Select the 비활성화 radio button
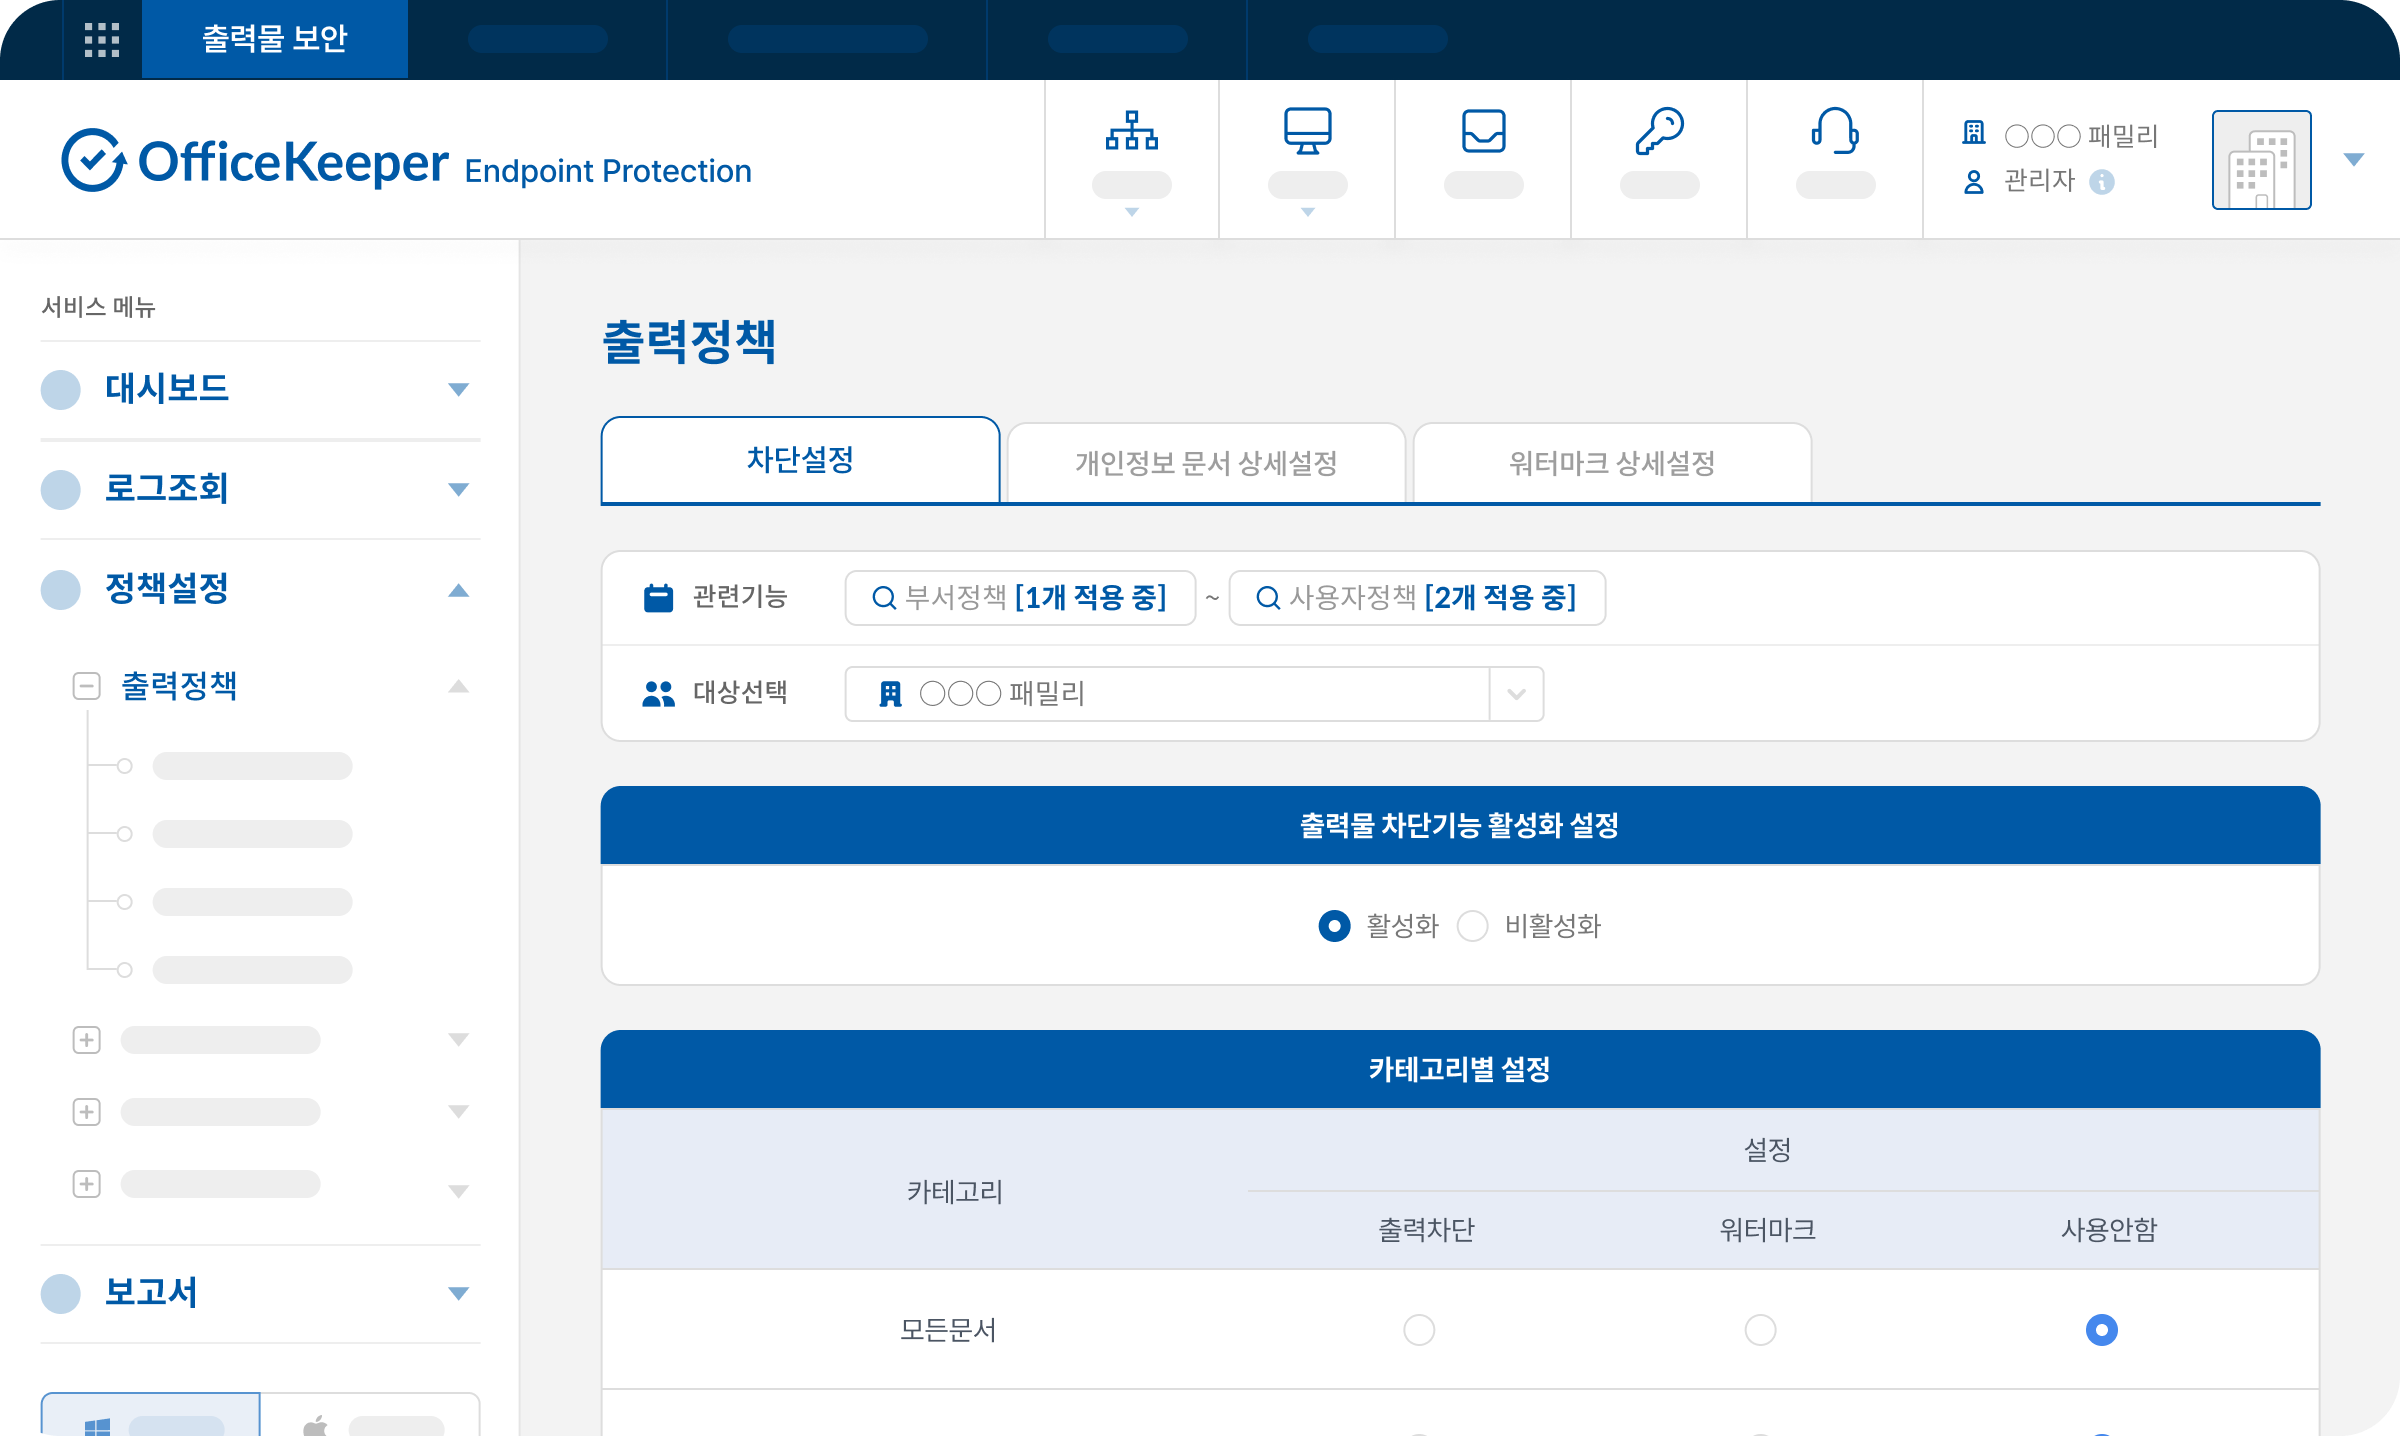The image size is (2400, 1436). tap(1473, 926)
